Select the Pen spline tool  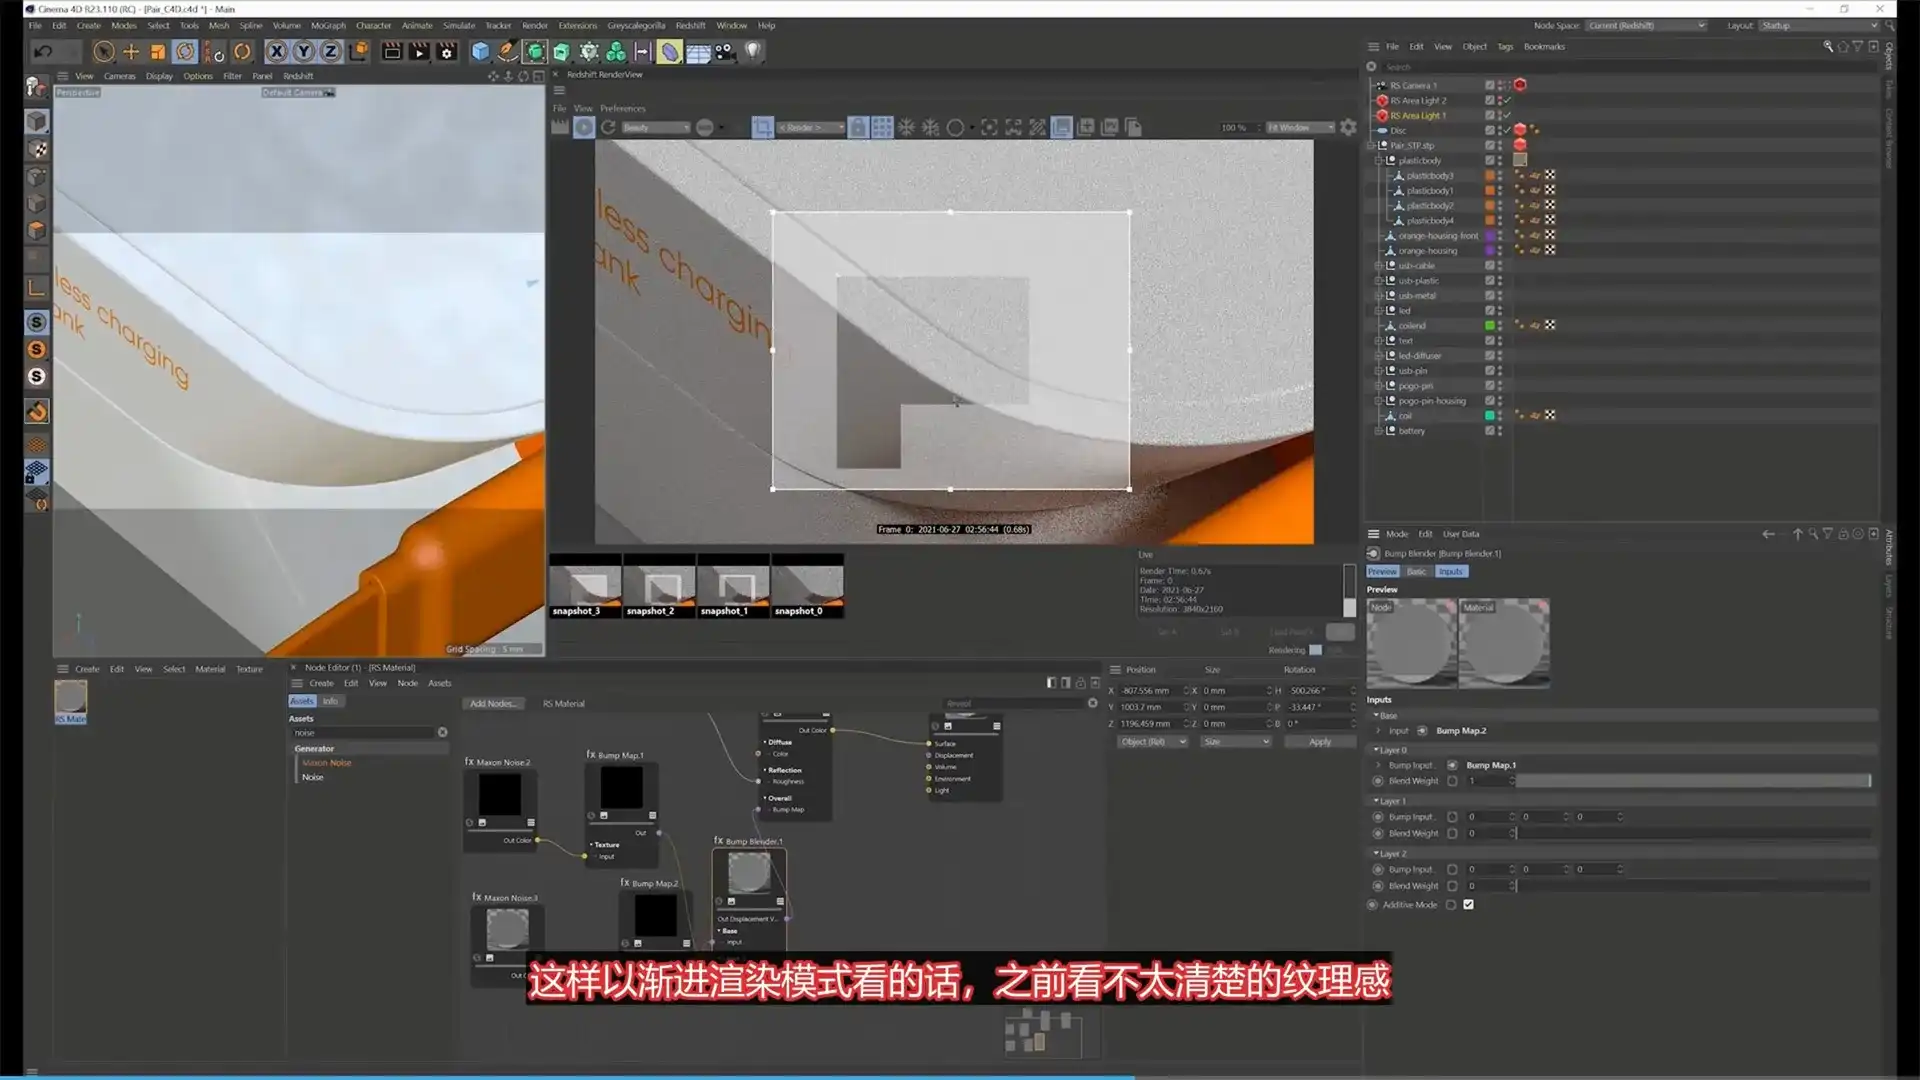point(509,51)
